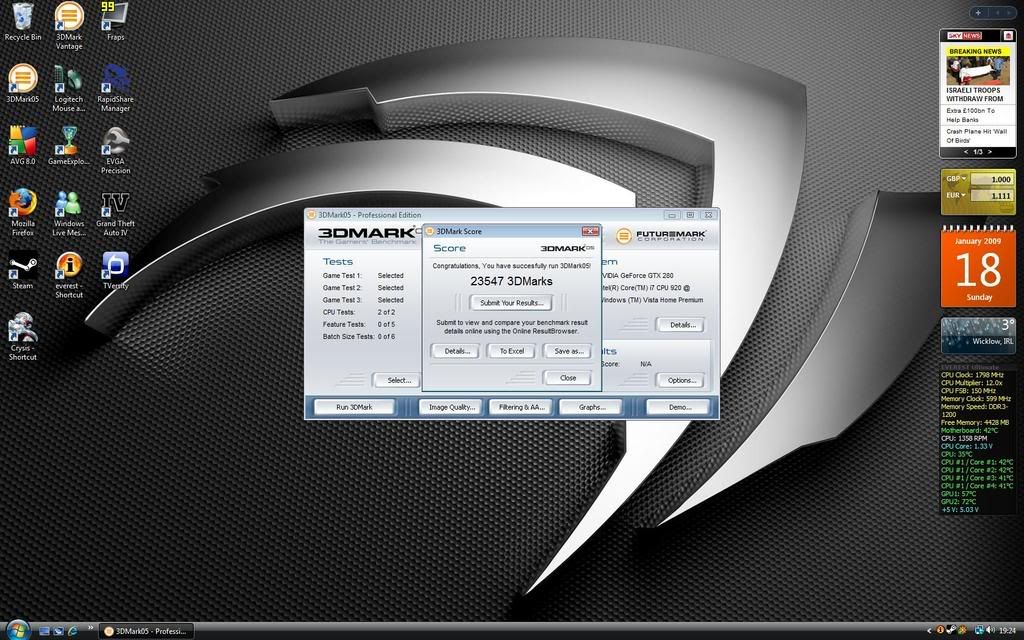
Task: Open the EUR currency dropdown in gadget
Action: [956, 195]
